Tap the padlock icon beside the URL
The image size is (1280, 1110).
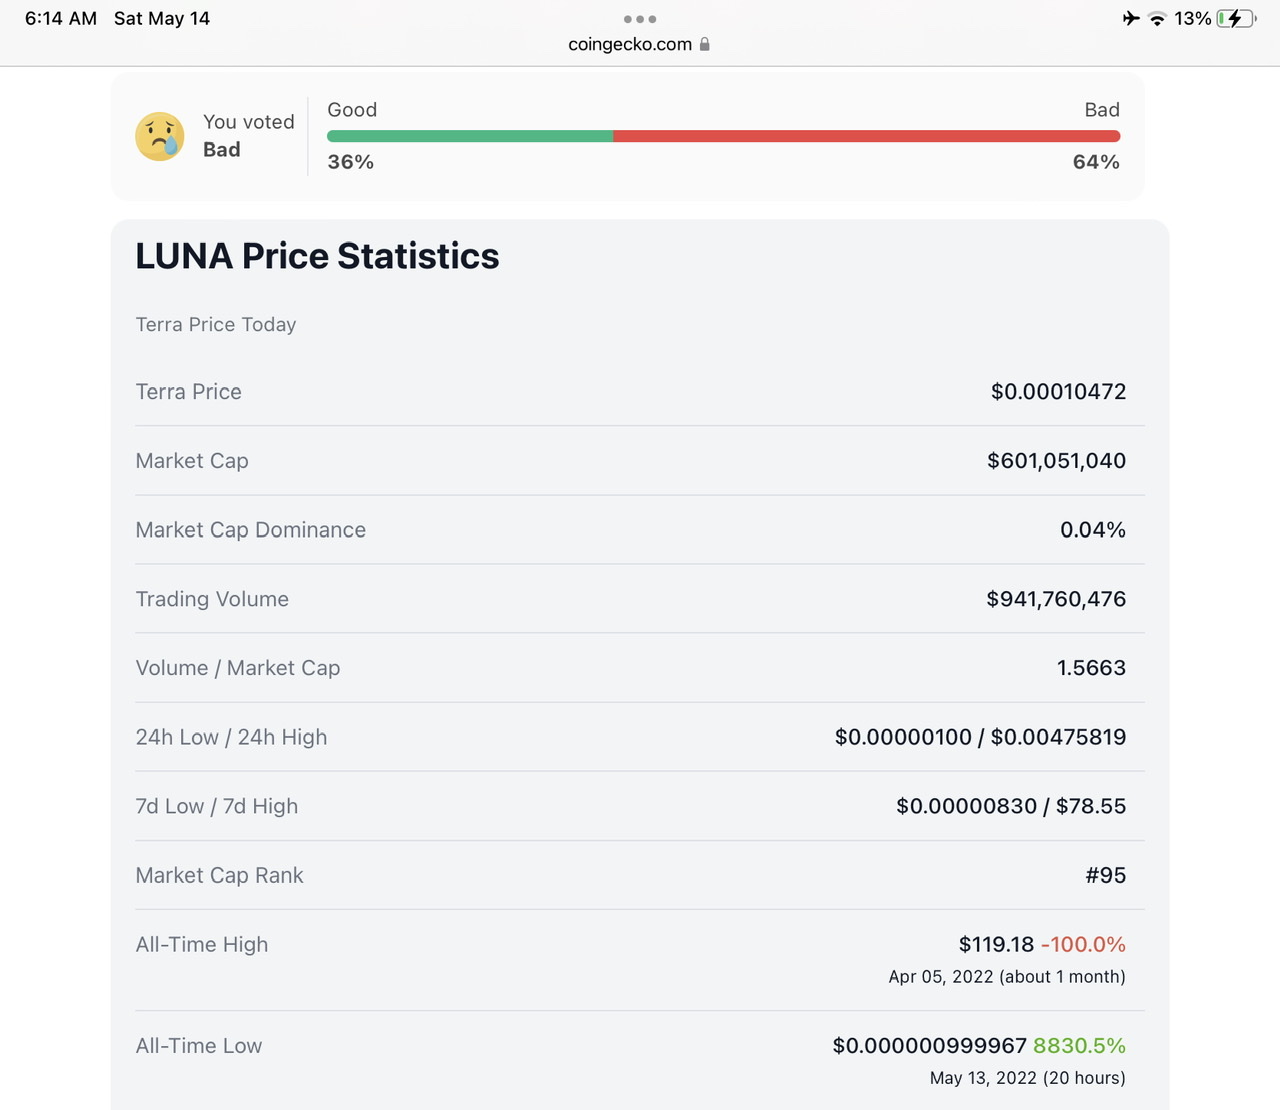[705, 44]
